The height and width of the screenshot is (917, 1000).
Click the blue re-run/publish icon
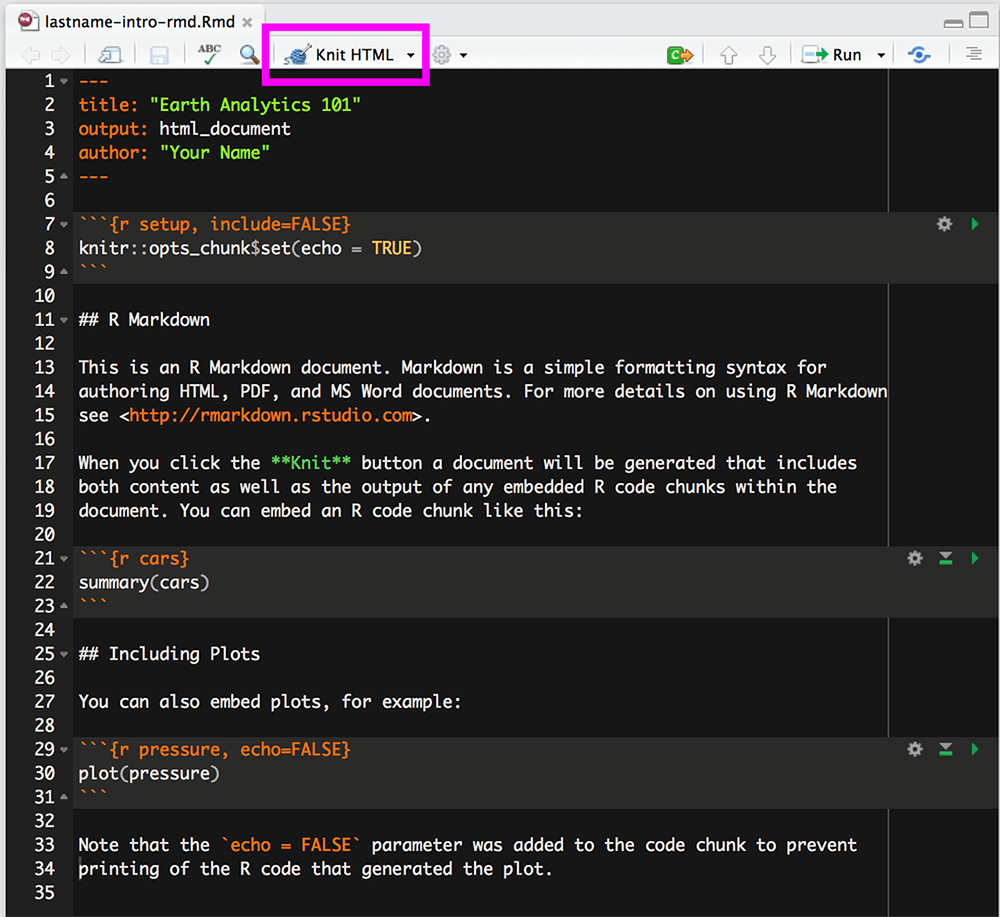pos(919,55)
